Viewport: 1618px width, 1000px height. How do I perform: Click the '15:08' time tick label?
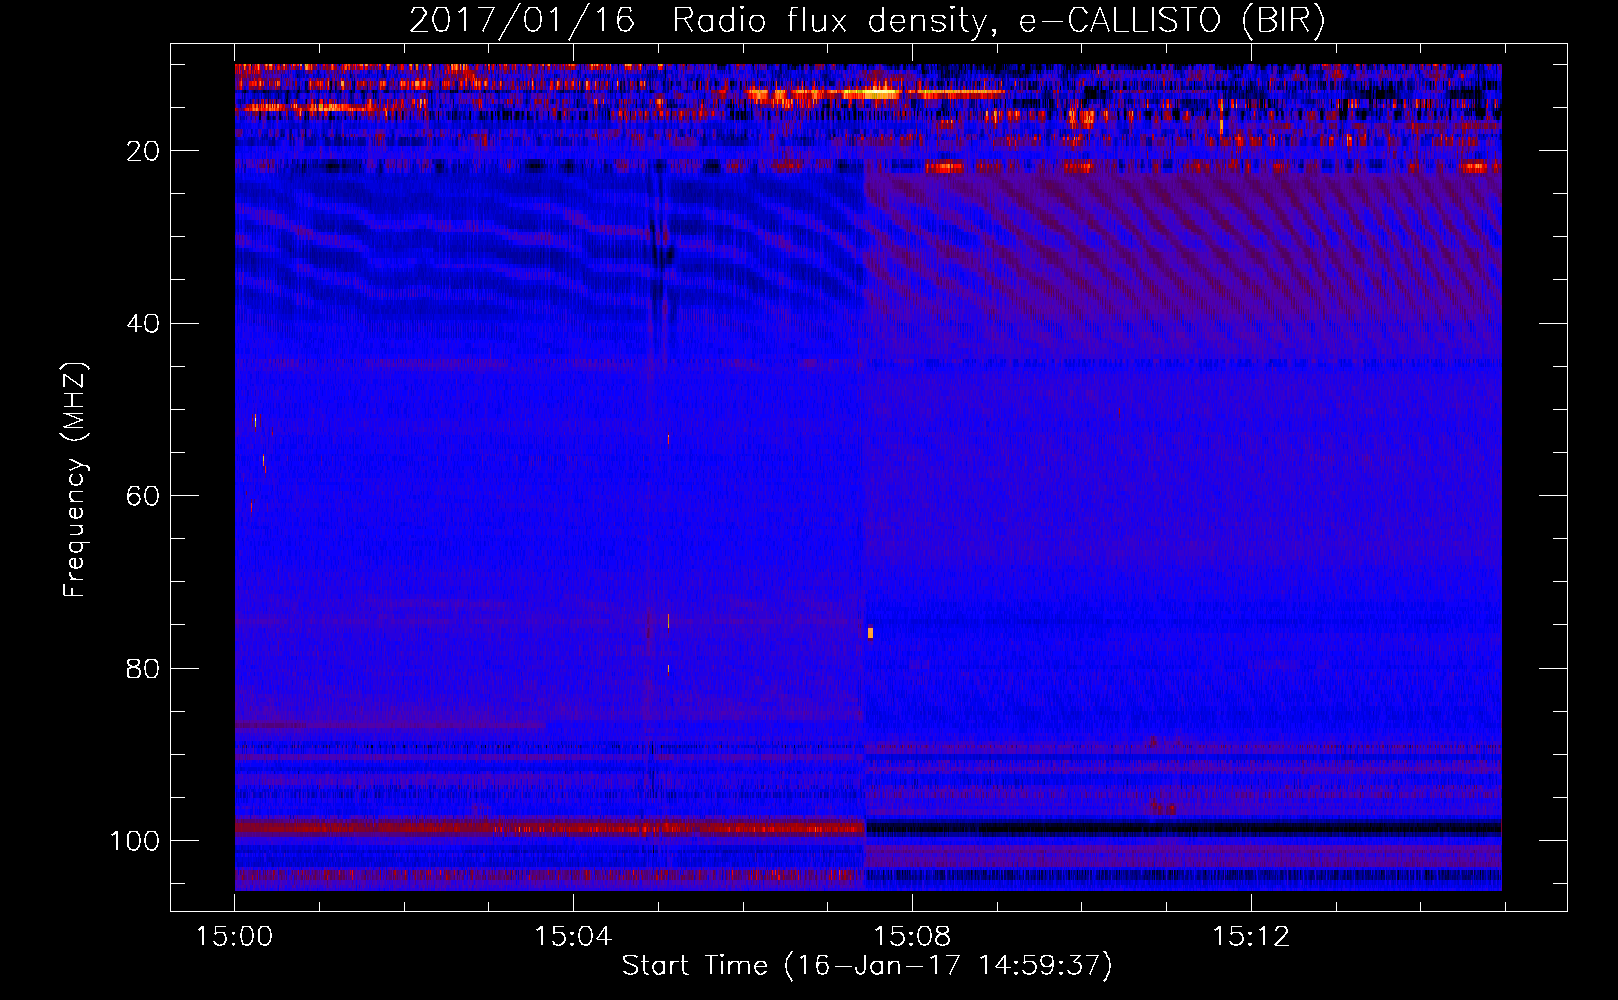912,937
